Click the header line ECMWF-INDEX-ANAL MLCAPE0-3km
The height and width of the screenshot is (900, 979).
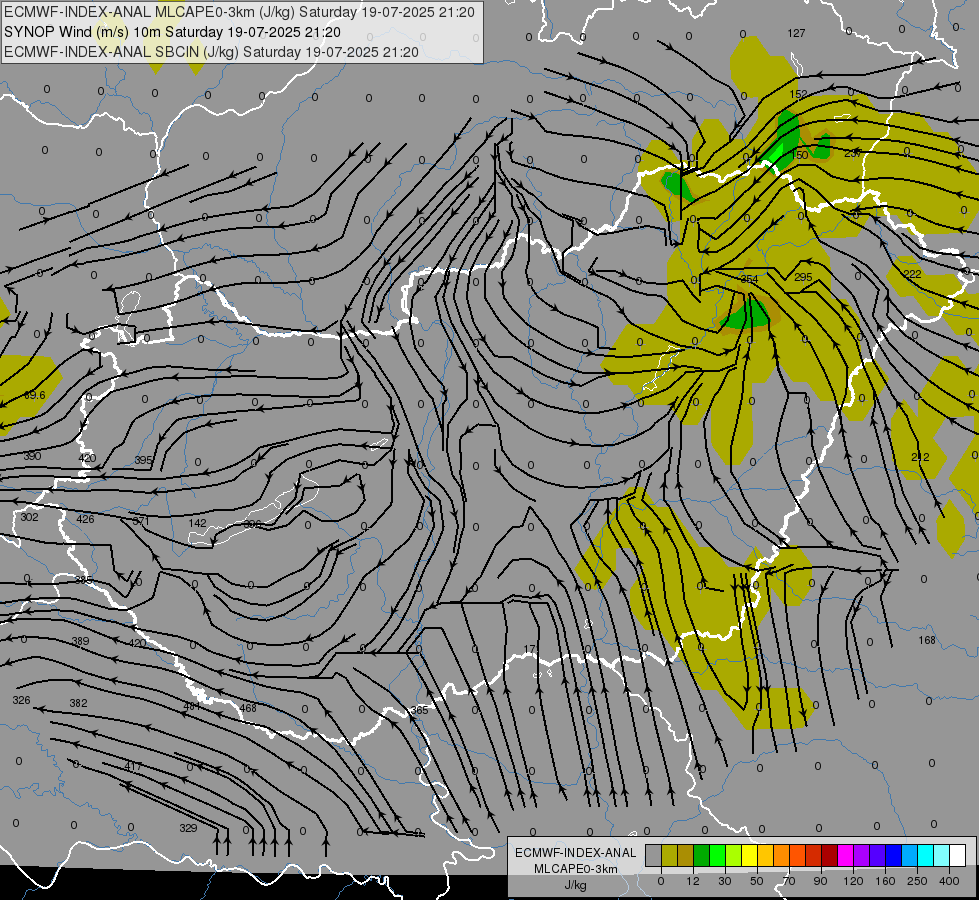tap(239, 12)
